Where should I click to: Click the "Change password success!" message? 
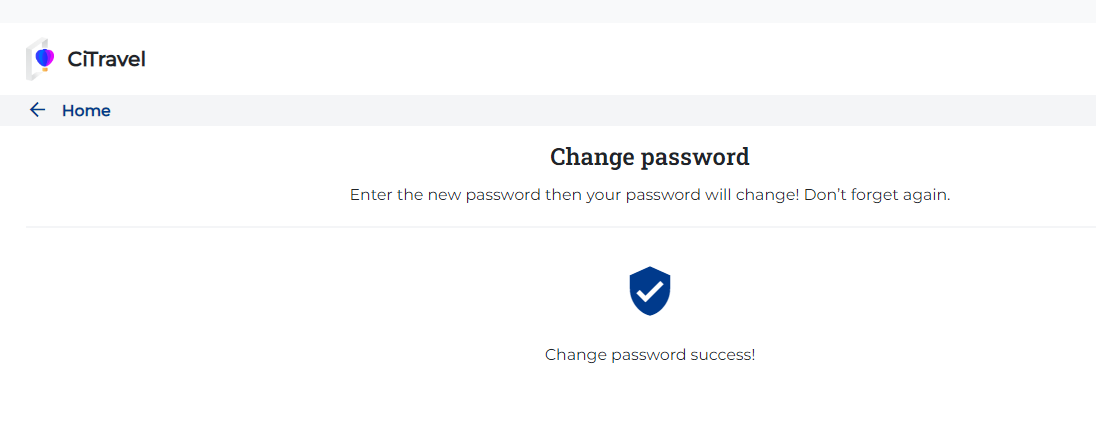pos(649,355)
